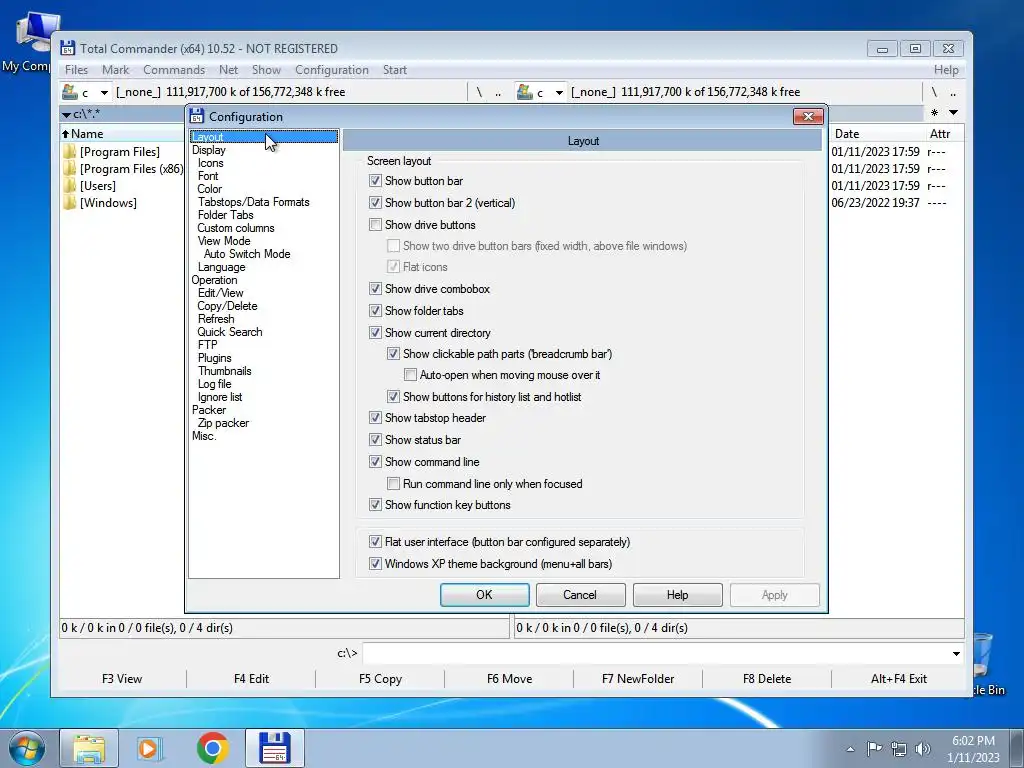Toggle Windows XP theme background checkbox

tap(375, 564)
